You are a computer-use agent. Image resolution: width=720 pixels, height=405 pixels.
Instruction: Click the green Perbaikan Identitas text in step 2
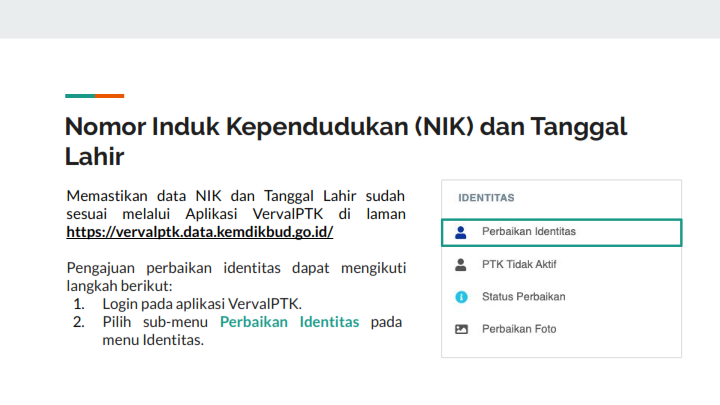coord(289,322)
